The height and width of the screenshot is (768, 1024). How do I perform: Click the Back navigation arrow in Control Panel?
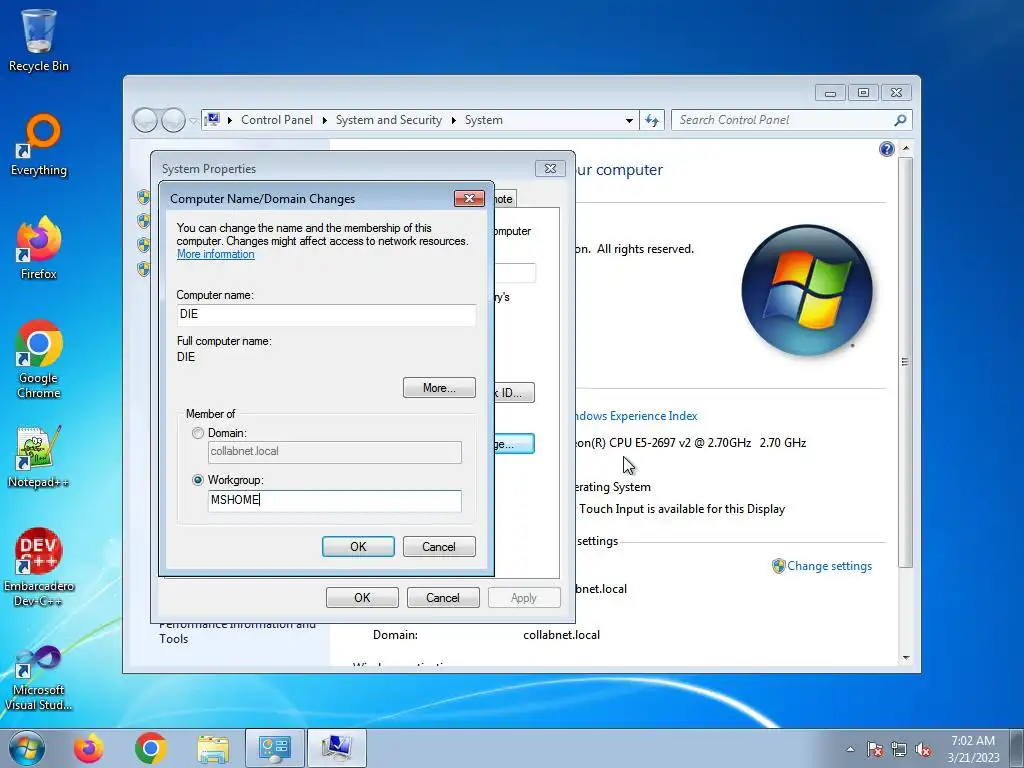(145, 120)
